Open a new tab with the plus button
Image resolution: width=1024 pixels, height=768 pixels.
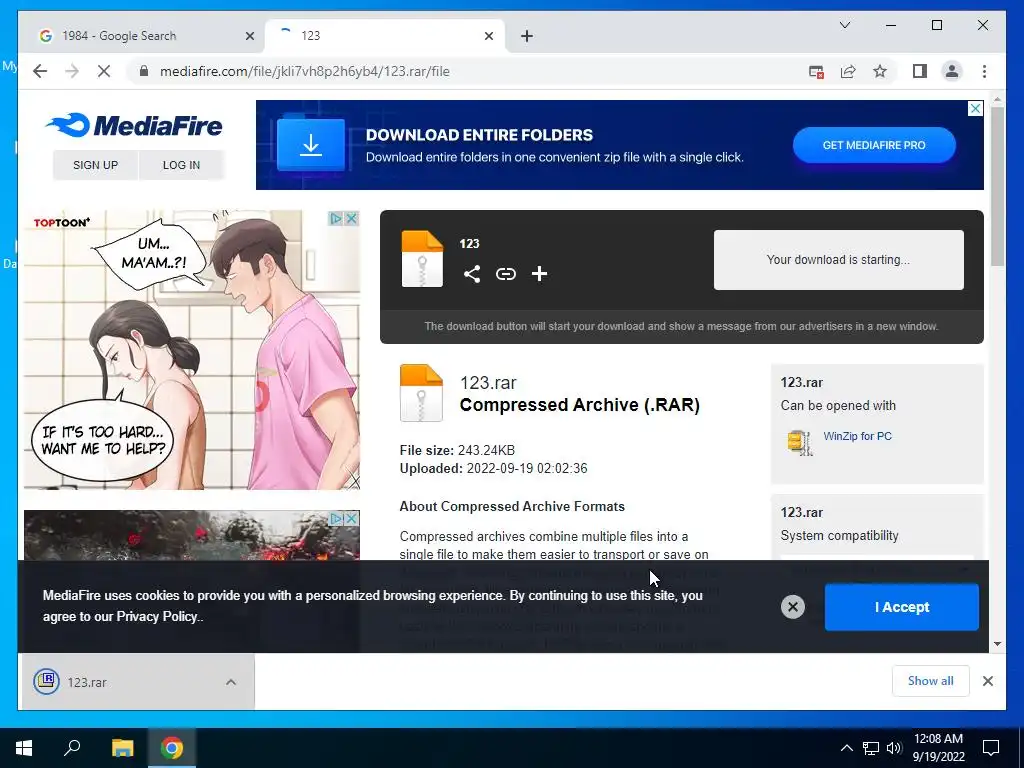click(527, 36)
